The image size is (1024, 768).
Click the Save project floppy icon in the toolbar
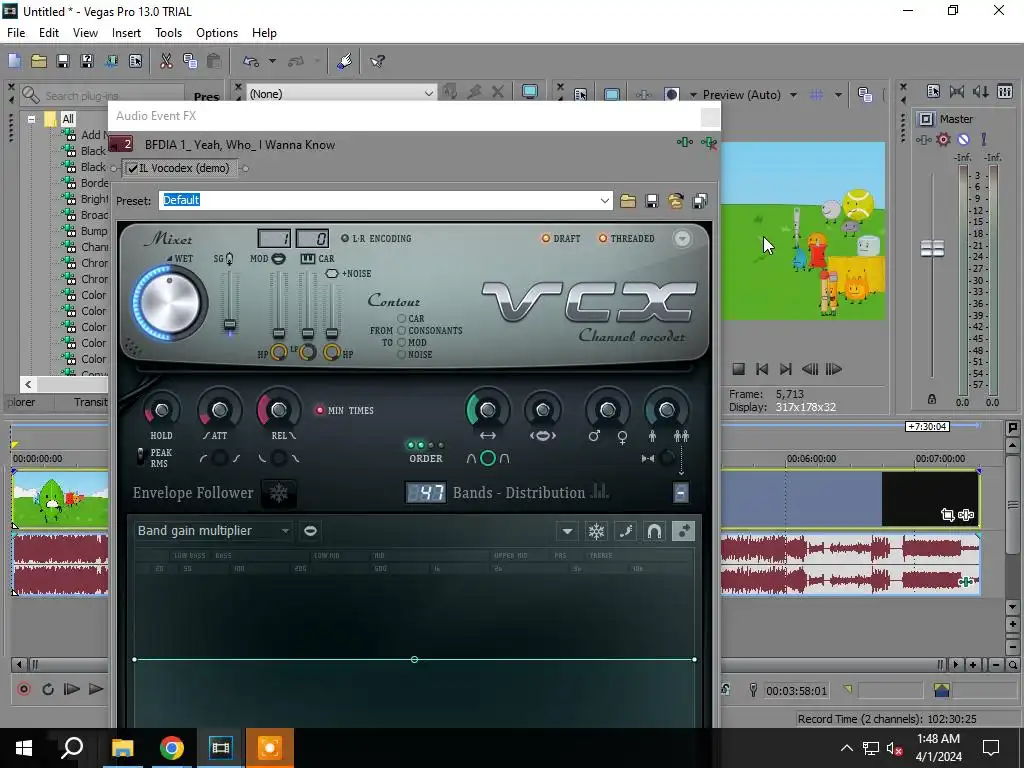pyautogui.click(x=63, y=61)
